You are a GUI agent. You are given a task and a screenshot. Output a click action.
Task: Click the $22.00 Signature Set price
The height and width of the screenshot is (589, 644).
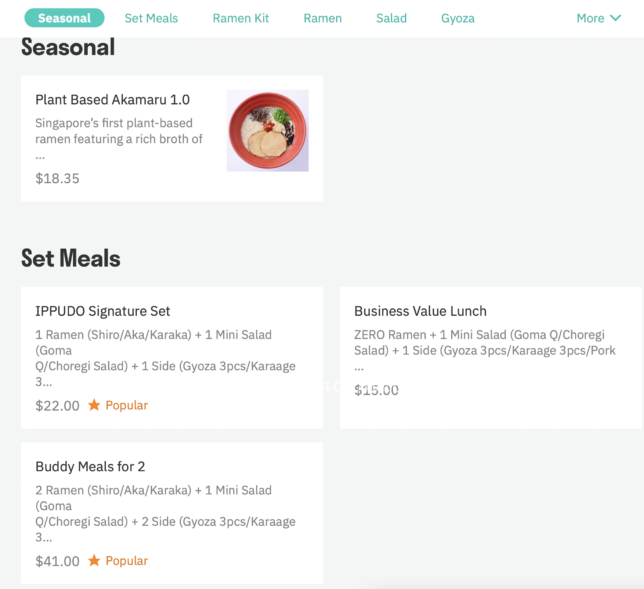tap(57, 405)
